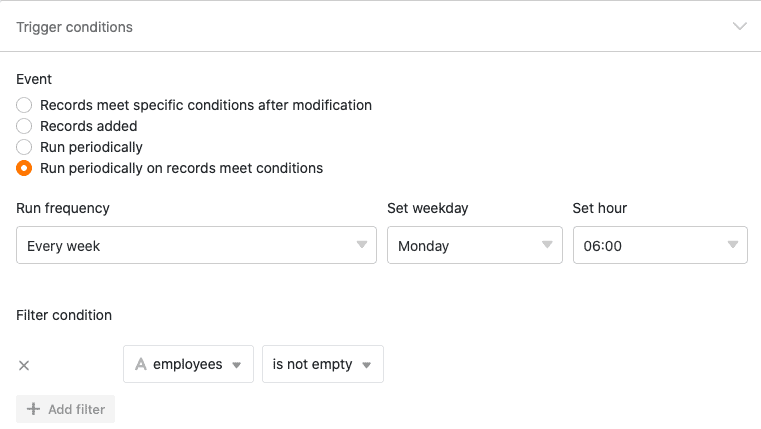Click the arrow icon beside 06:00
761x429 pixels.
click(733, 245)
